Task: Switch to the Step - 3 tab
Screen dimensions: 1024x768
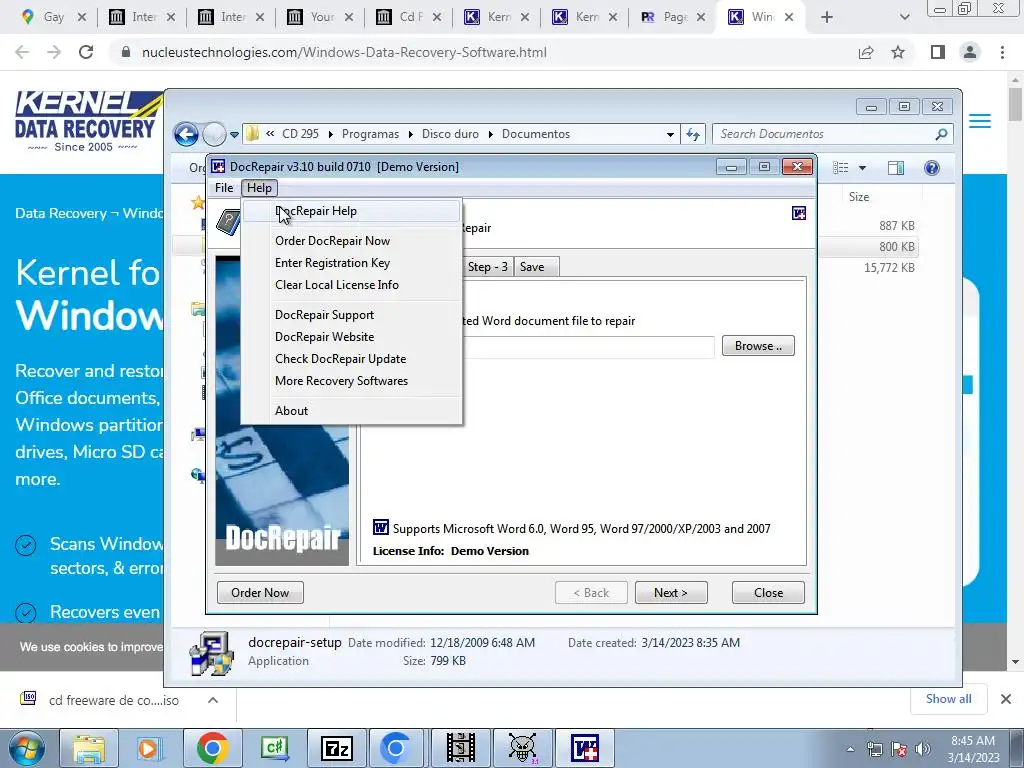Action: (x=487, y=266)
